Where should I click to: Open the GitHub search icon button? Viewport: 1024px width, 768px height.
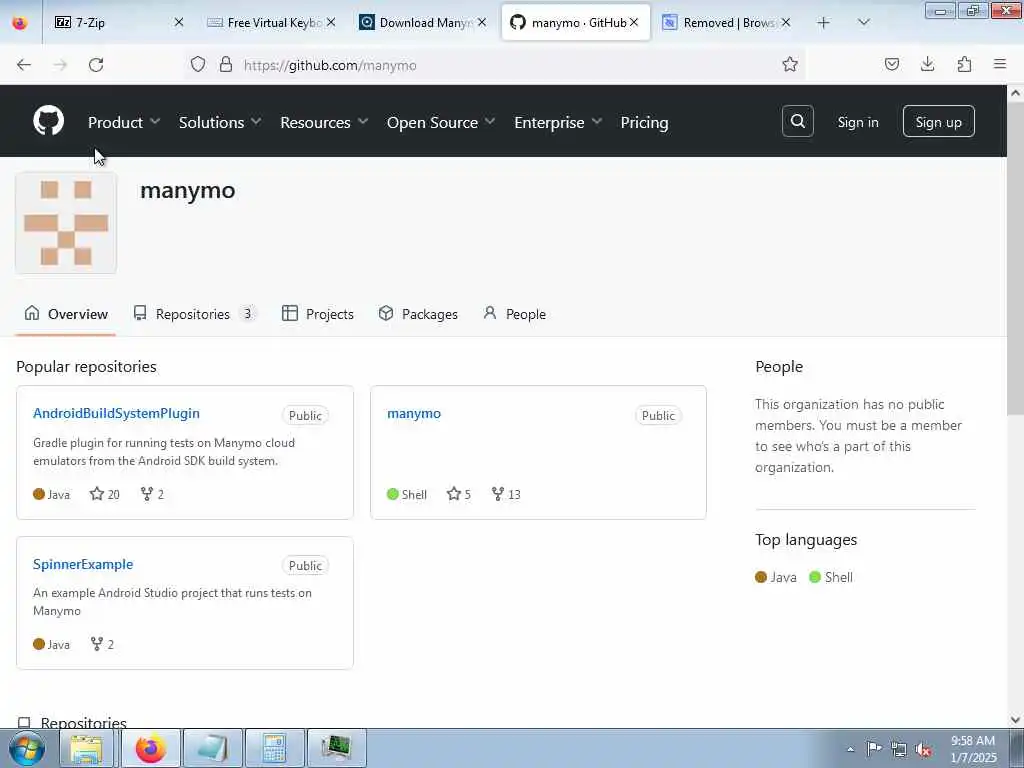point(797,121)
